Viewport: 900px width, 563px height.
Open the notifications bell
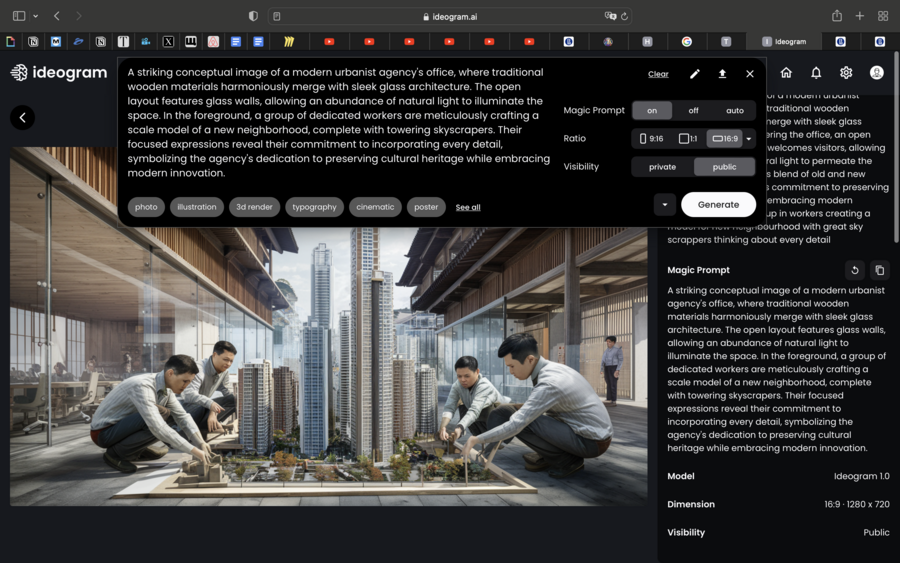pos(816,73)
